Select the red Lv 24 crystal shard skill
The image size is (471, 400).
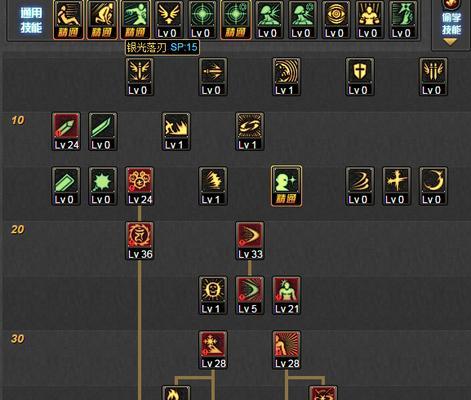pyautogui.click(x=66, y=131)
